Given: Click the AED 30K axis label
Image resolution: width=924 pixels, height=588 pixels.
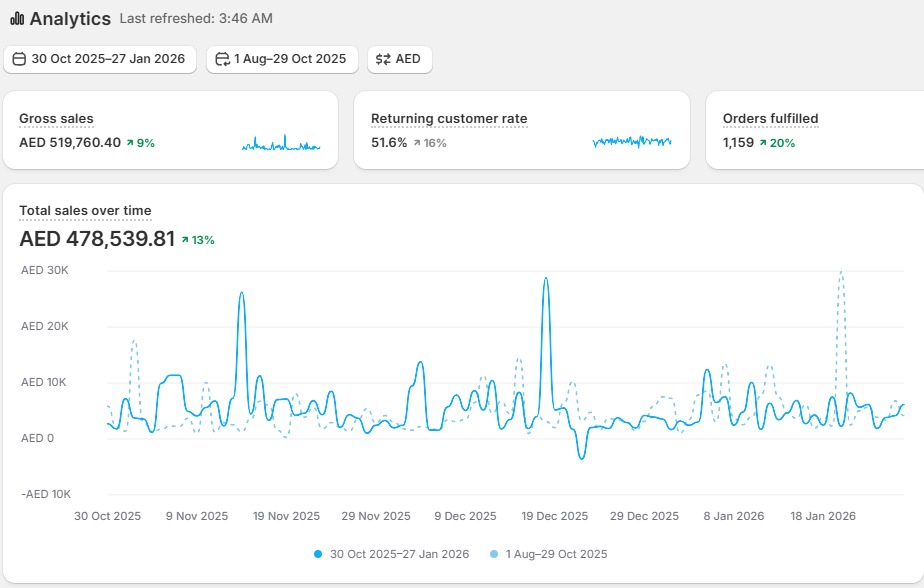Looking at the screenshot, I should click(45, 270).
